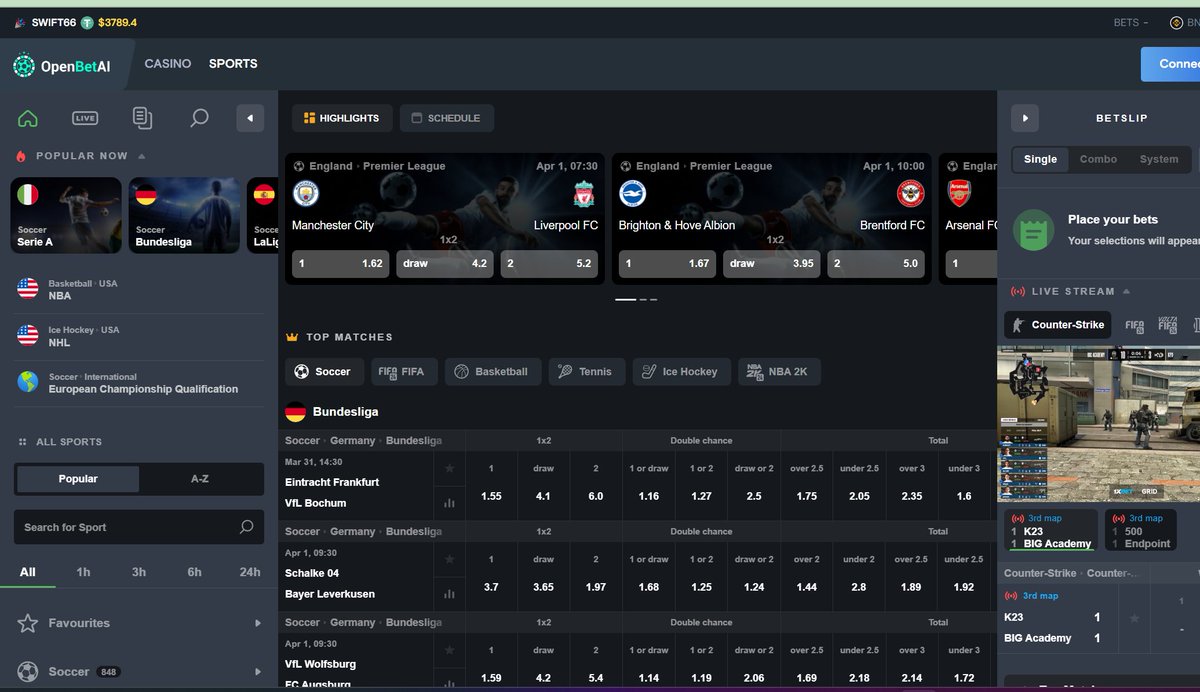Open the bet history slip icon
The image size is (1200, 692).
point(142,118)
